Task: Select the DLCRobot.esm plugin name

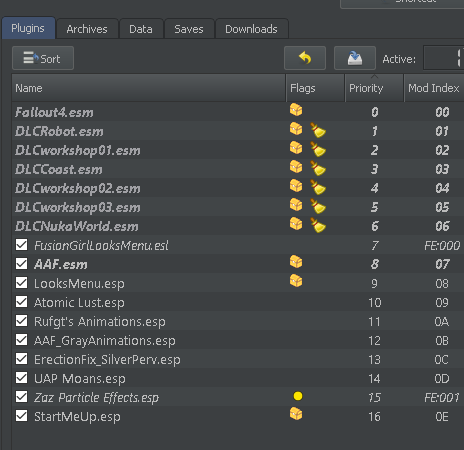Action: (x=59, y=131)
